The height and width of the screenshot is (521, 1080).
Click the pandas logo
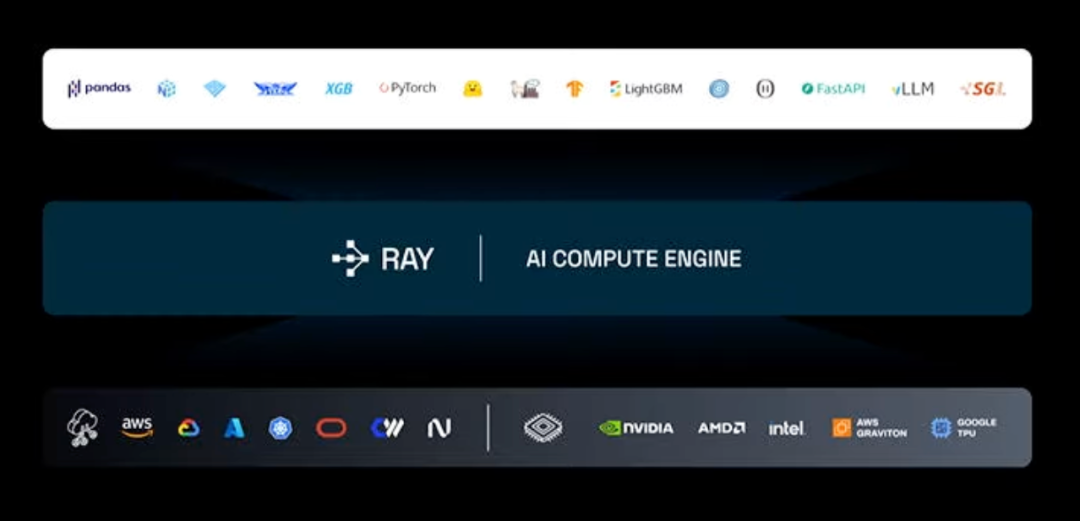click(99, 88)
